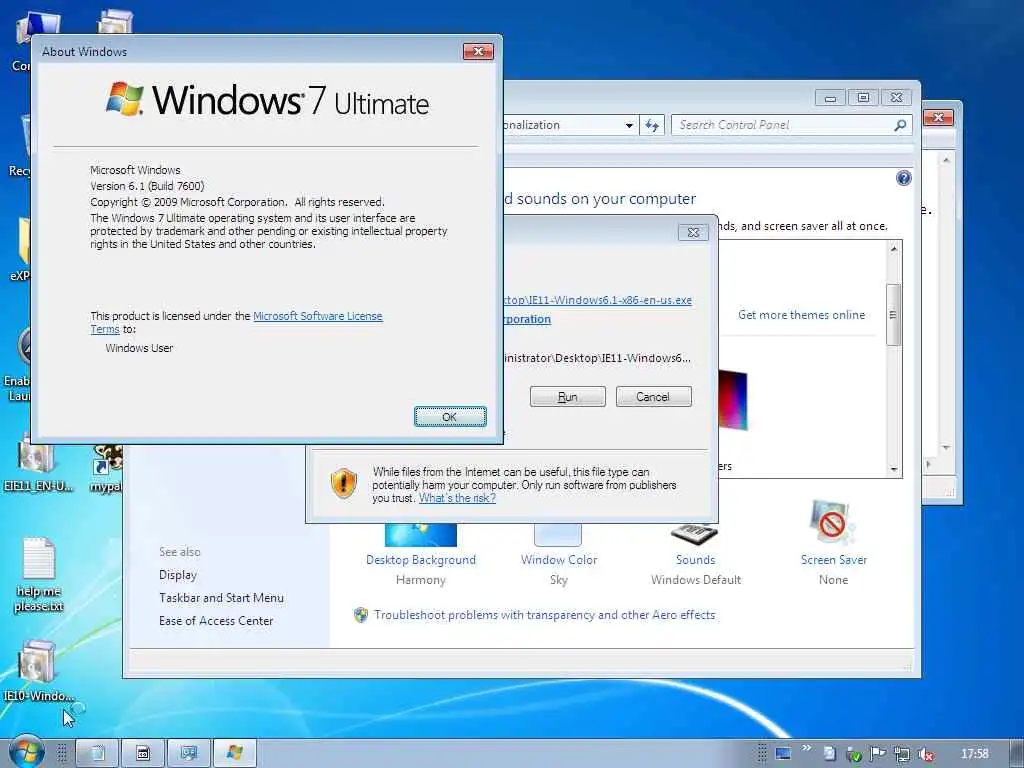This screenshot has height=768, width=1024.
Task: Click the first taskbar button with the window icon
Action: point(97,753)
